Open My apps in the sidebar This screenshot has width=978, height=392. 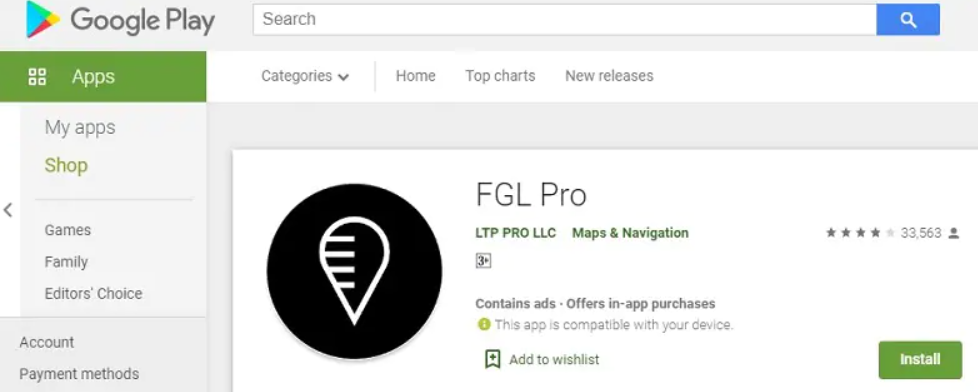point(80,127)
